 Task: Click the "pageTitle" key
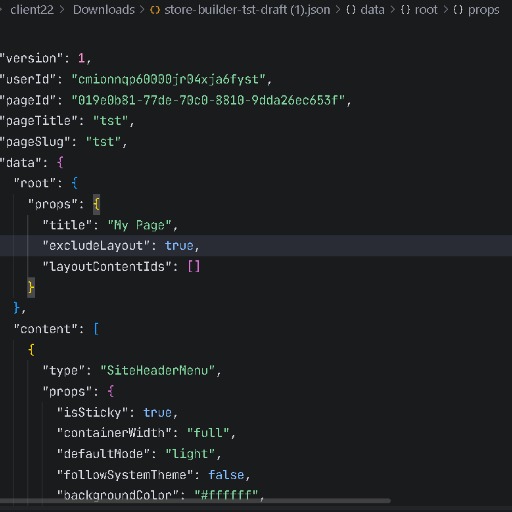[39, 121]
